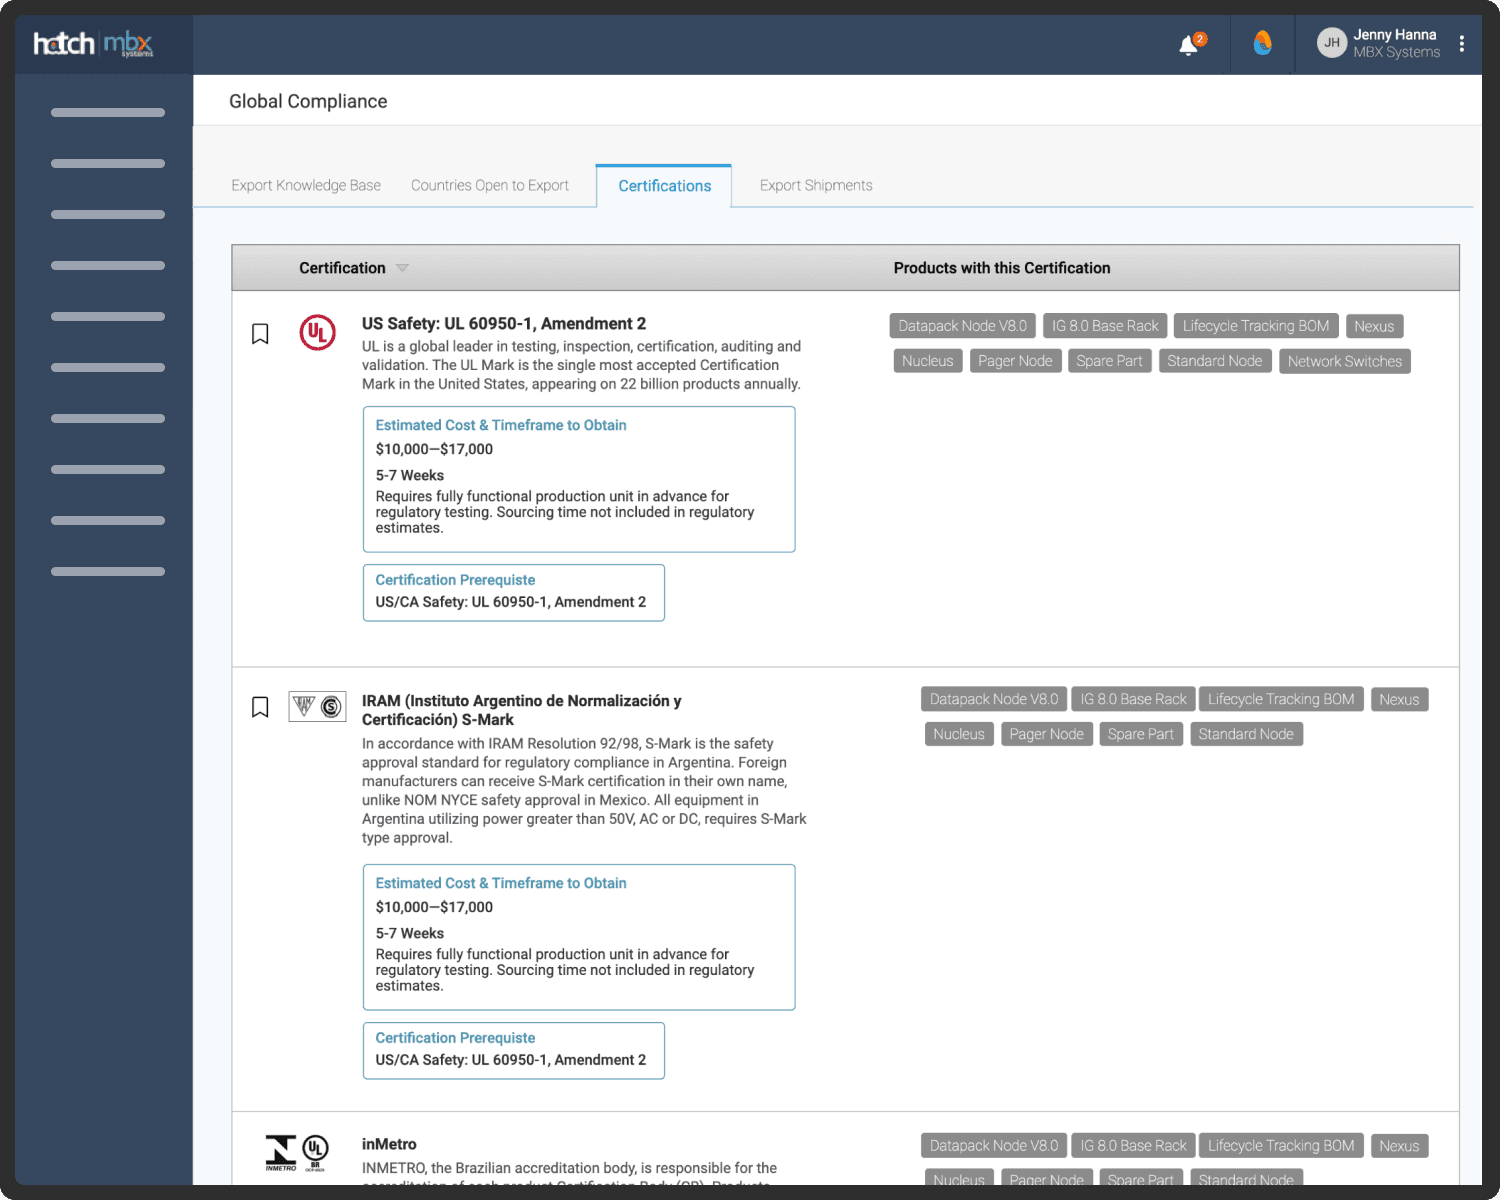
Task: Click Lifecycle Tracking BOM tag under US Safety
Action: coord(1256,326)
